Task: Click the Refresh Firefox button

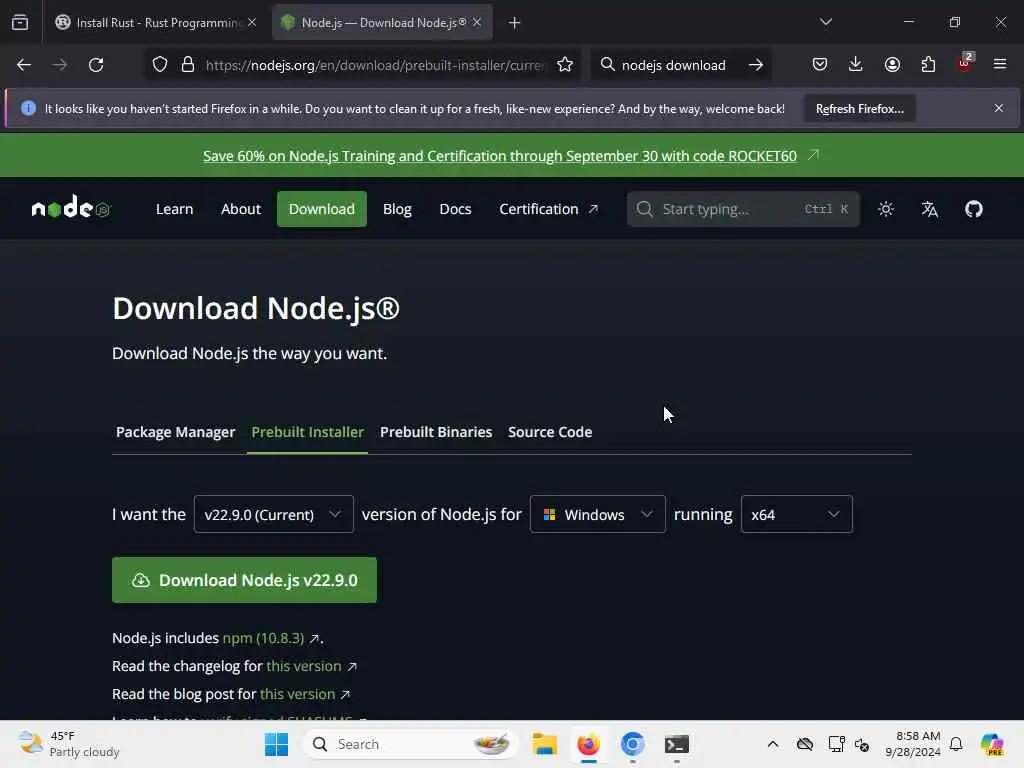Action: 859,108
